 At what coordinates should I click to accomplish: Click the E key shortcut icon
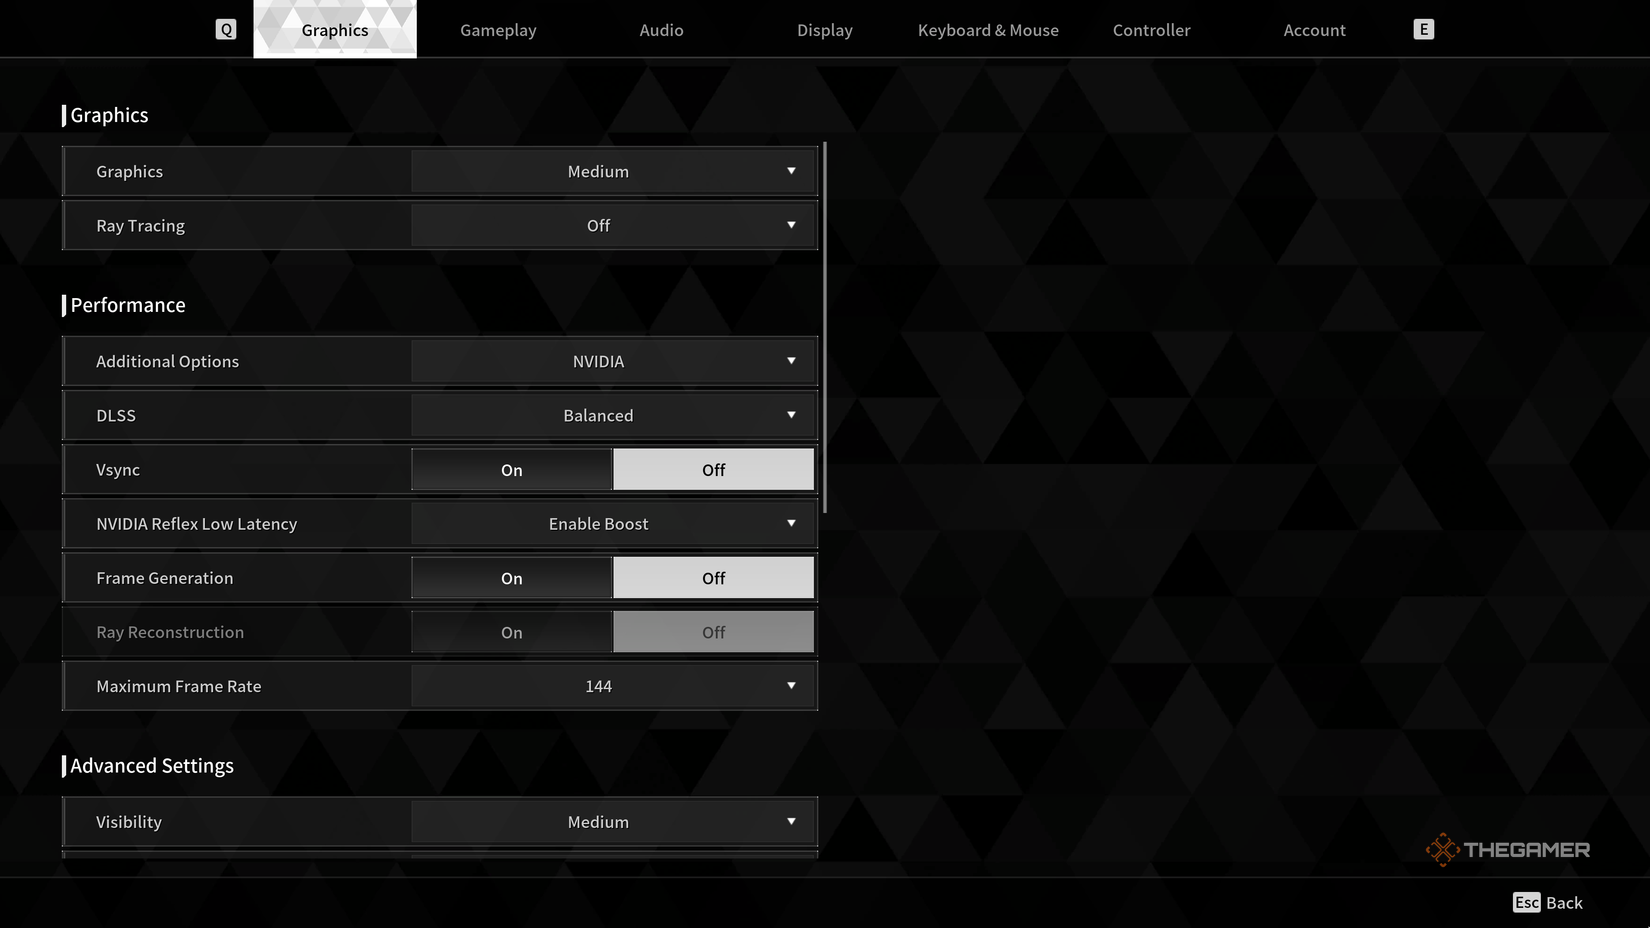(1422, 29)
